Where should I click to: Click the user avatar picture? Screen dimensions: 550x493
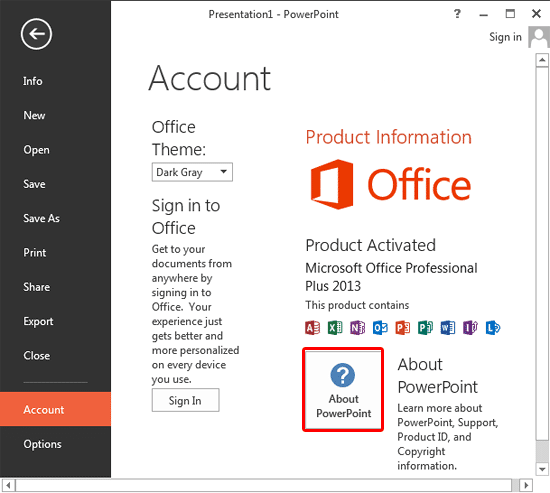pos(539,37)
